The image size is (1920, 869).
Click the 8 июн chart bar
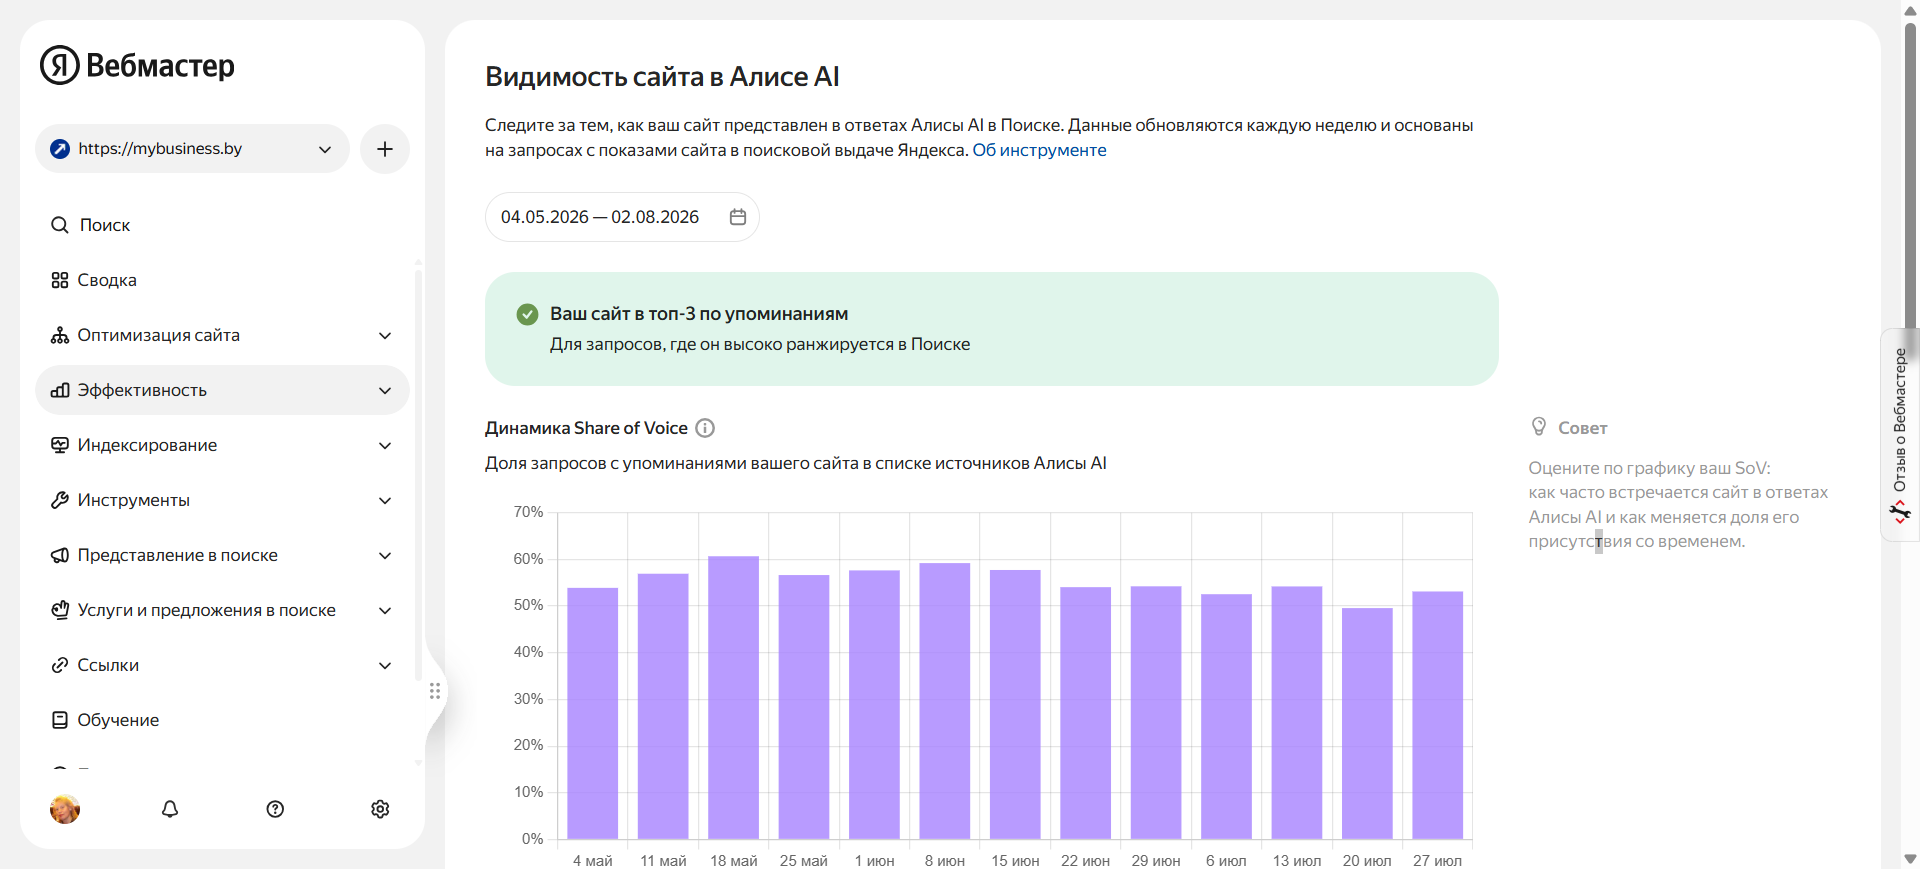click(x=945, y=701)
